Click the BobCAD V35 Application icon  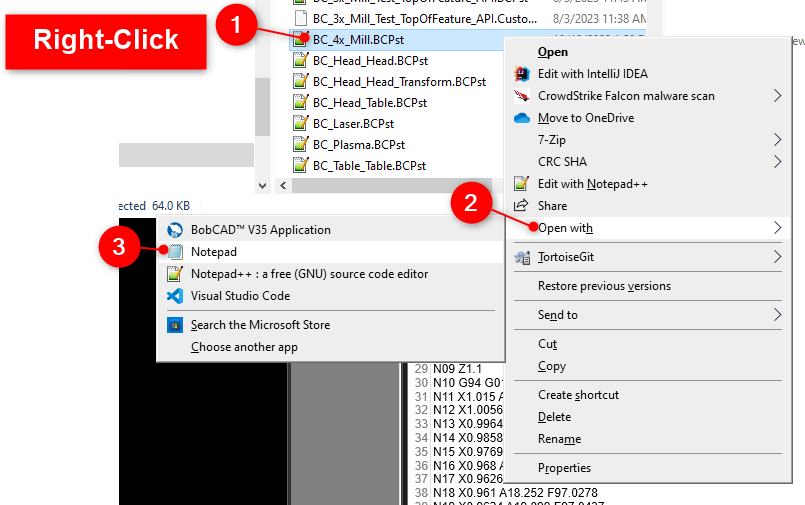(175, 230)
